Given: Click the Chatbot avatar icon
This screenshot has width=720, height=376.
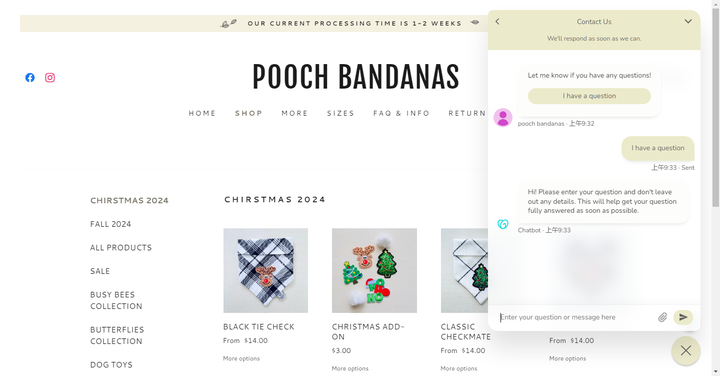Looking at the screenshot, I should coord(503,224).
